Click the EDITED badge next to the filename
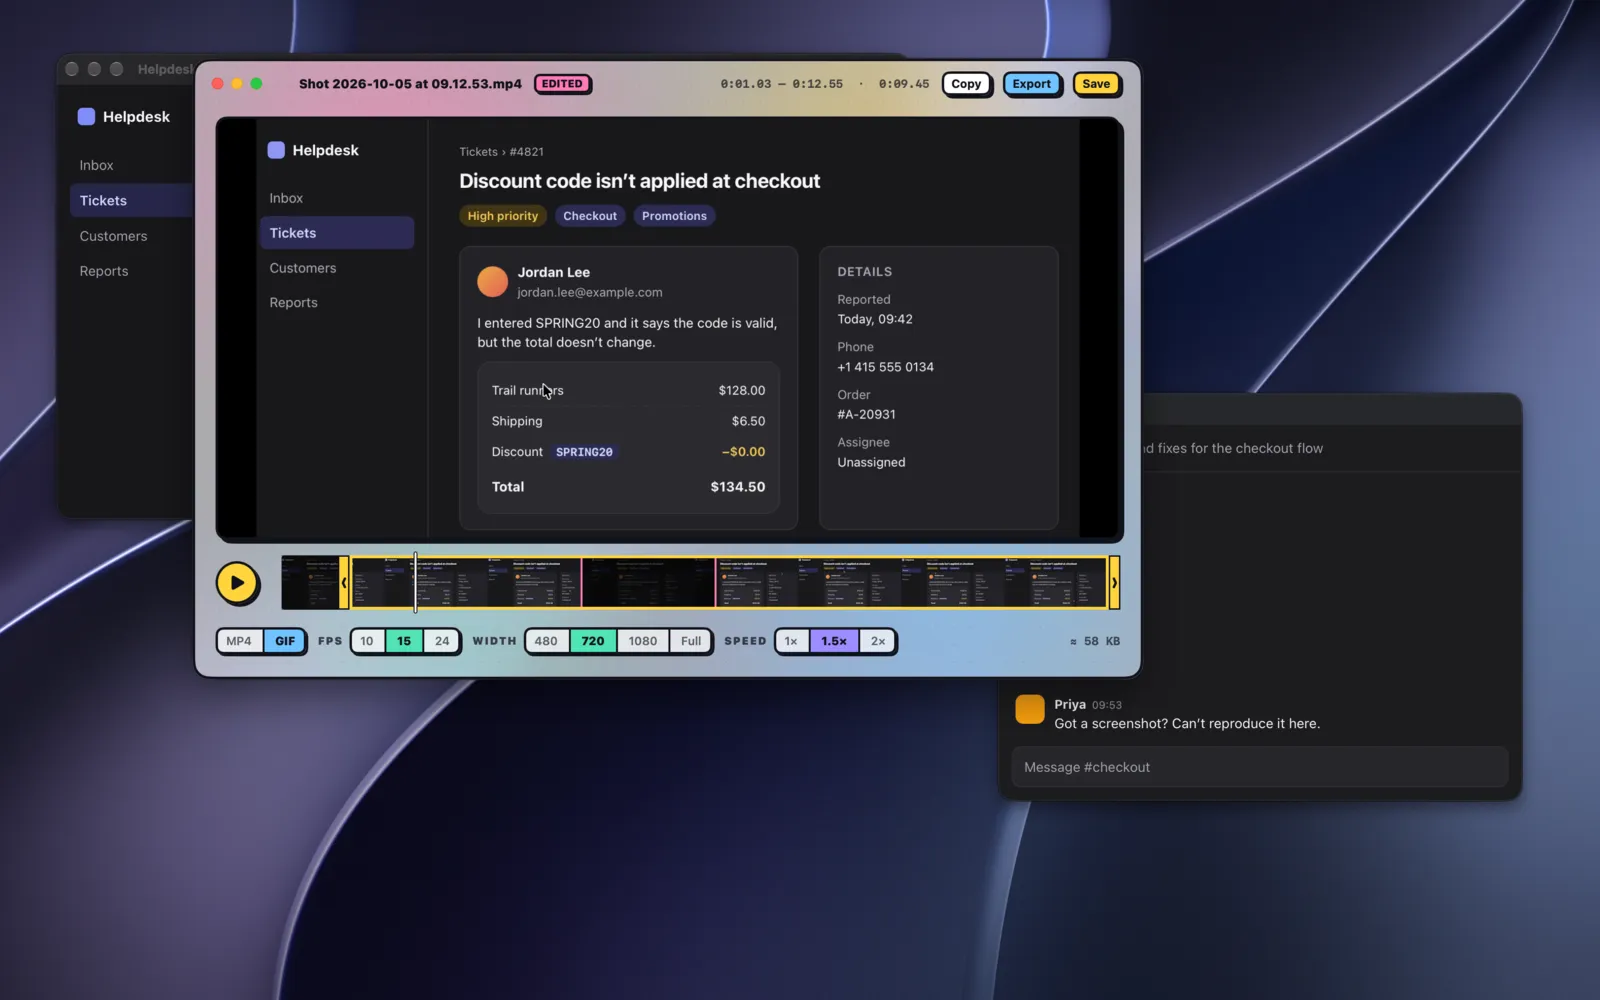This screenshot has width=1600, height=1000. pos(562,84)
